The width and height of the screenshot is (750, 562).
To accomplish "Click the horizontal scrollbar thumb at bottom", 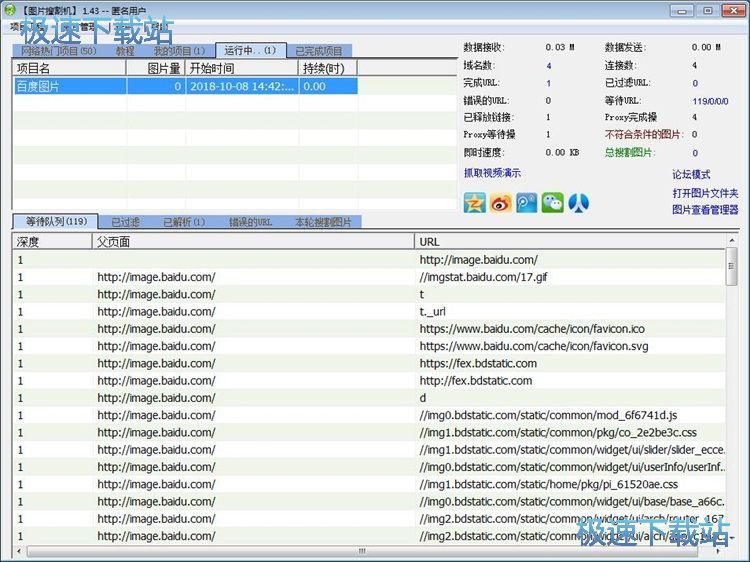I will coord(362,551).
